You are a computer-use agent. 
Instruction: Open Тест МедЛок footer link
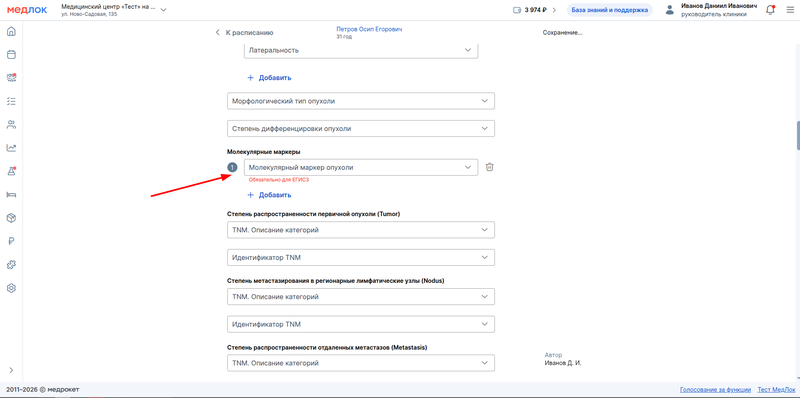click(776, 390)
